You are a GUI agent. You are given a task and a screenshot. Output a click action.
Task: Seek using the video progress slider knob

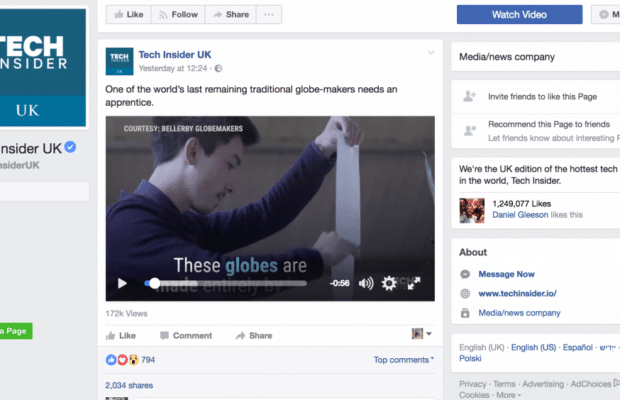click(155, 283)
